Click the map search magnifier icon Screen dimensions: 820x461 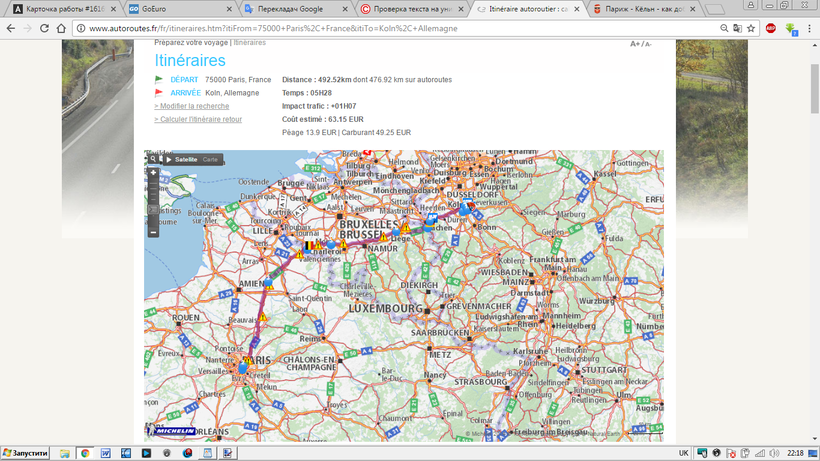(x=153, y=159)
